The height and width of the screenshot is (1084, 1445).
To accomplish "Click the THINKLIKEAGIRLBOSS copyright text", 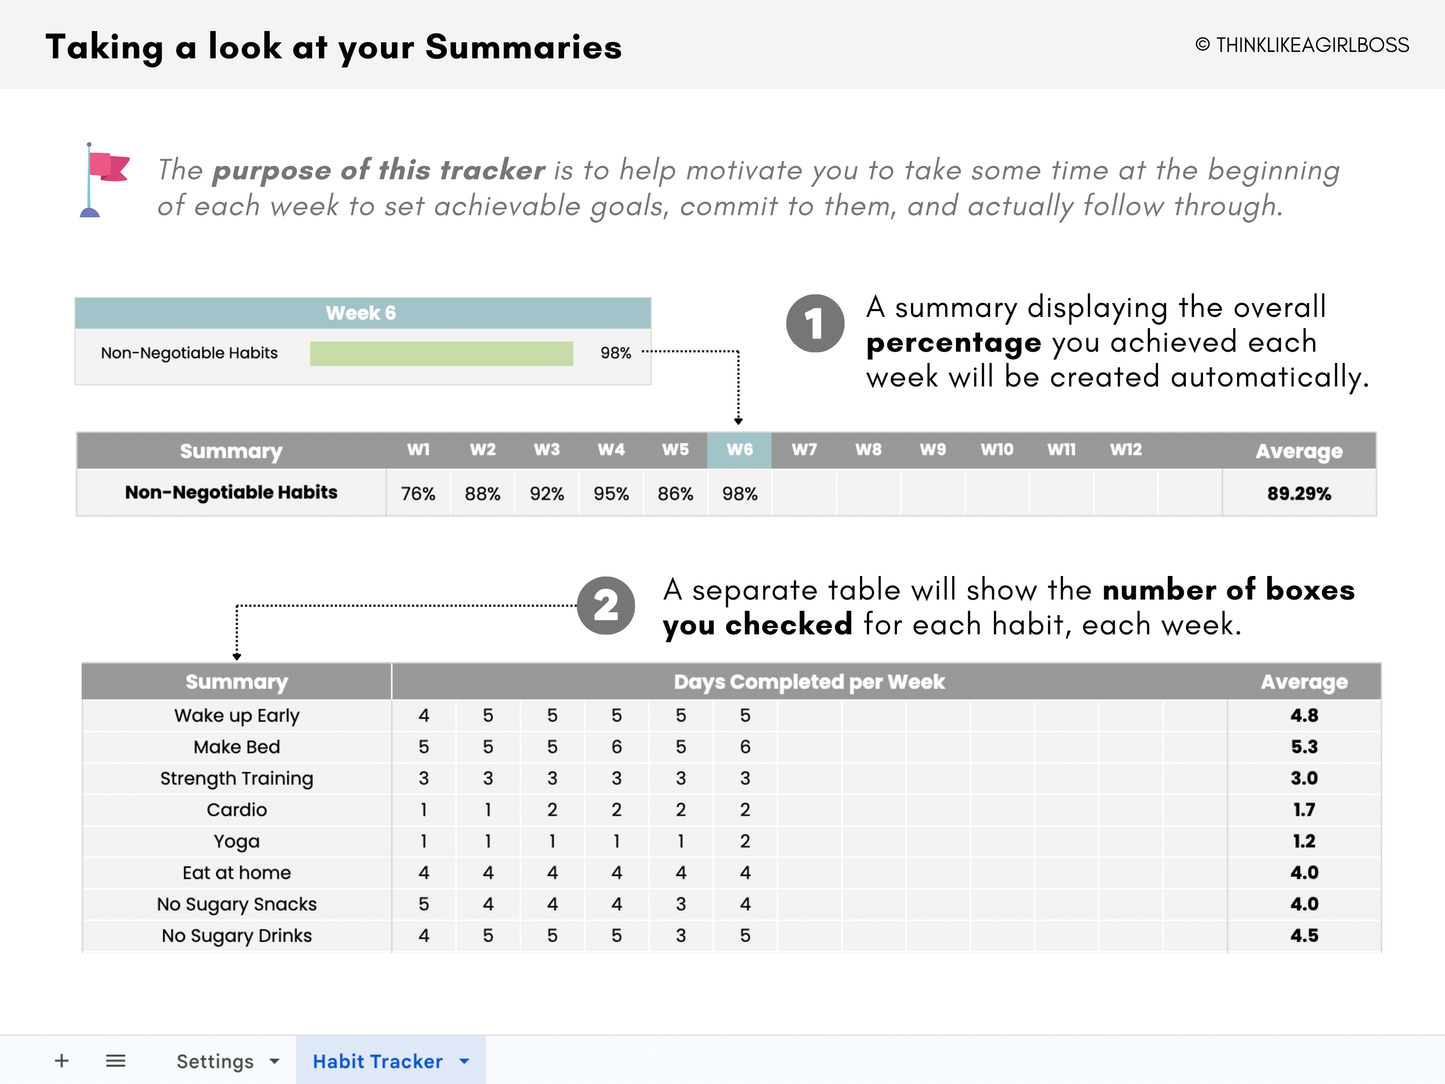I will pos(1302,45).
